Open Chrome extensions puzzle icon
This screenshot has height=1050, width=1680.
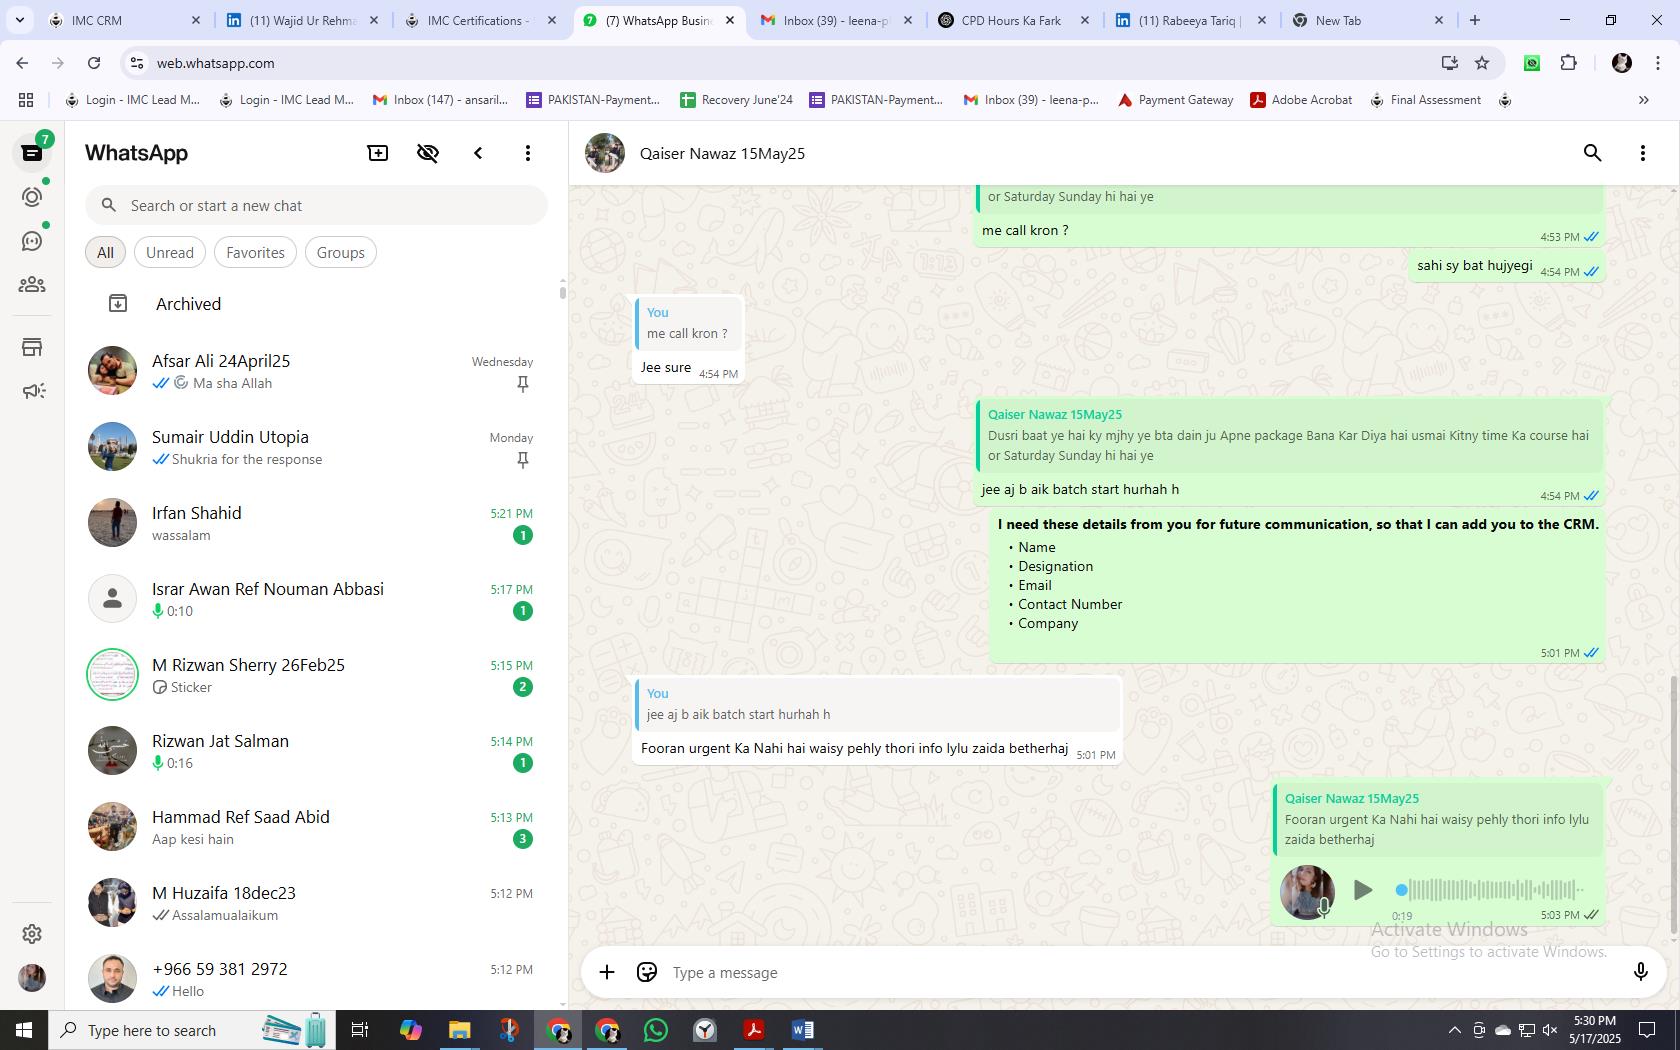pos(1568,63)
